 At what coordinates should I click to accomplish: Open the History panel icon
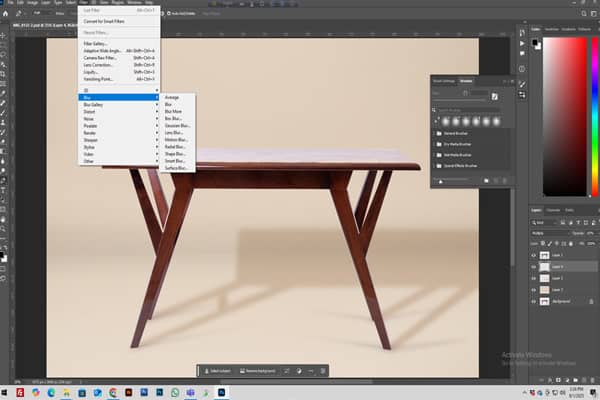pos(522,33)
